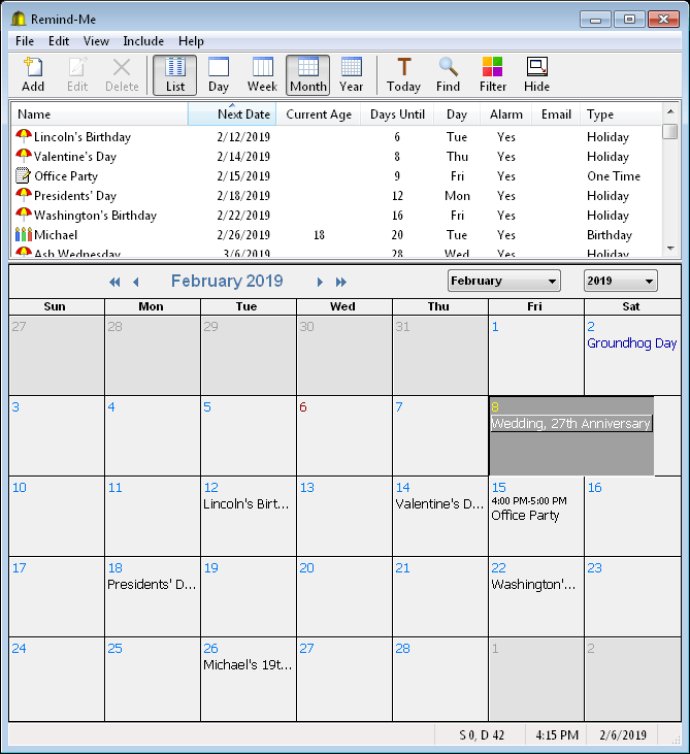The width and height of the screenshot is (690, 754).
Task: Open the File menu
Action: click(x=25, y=41)
